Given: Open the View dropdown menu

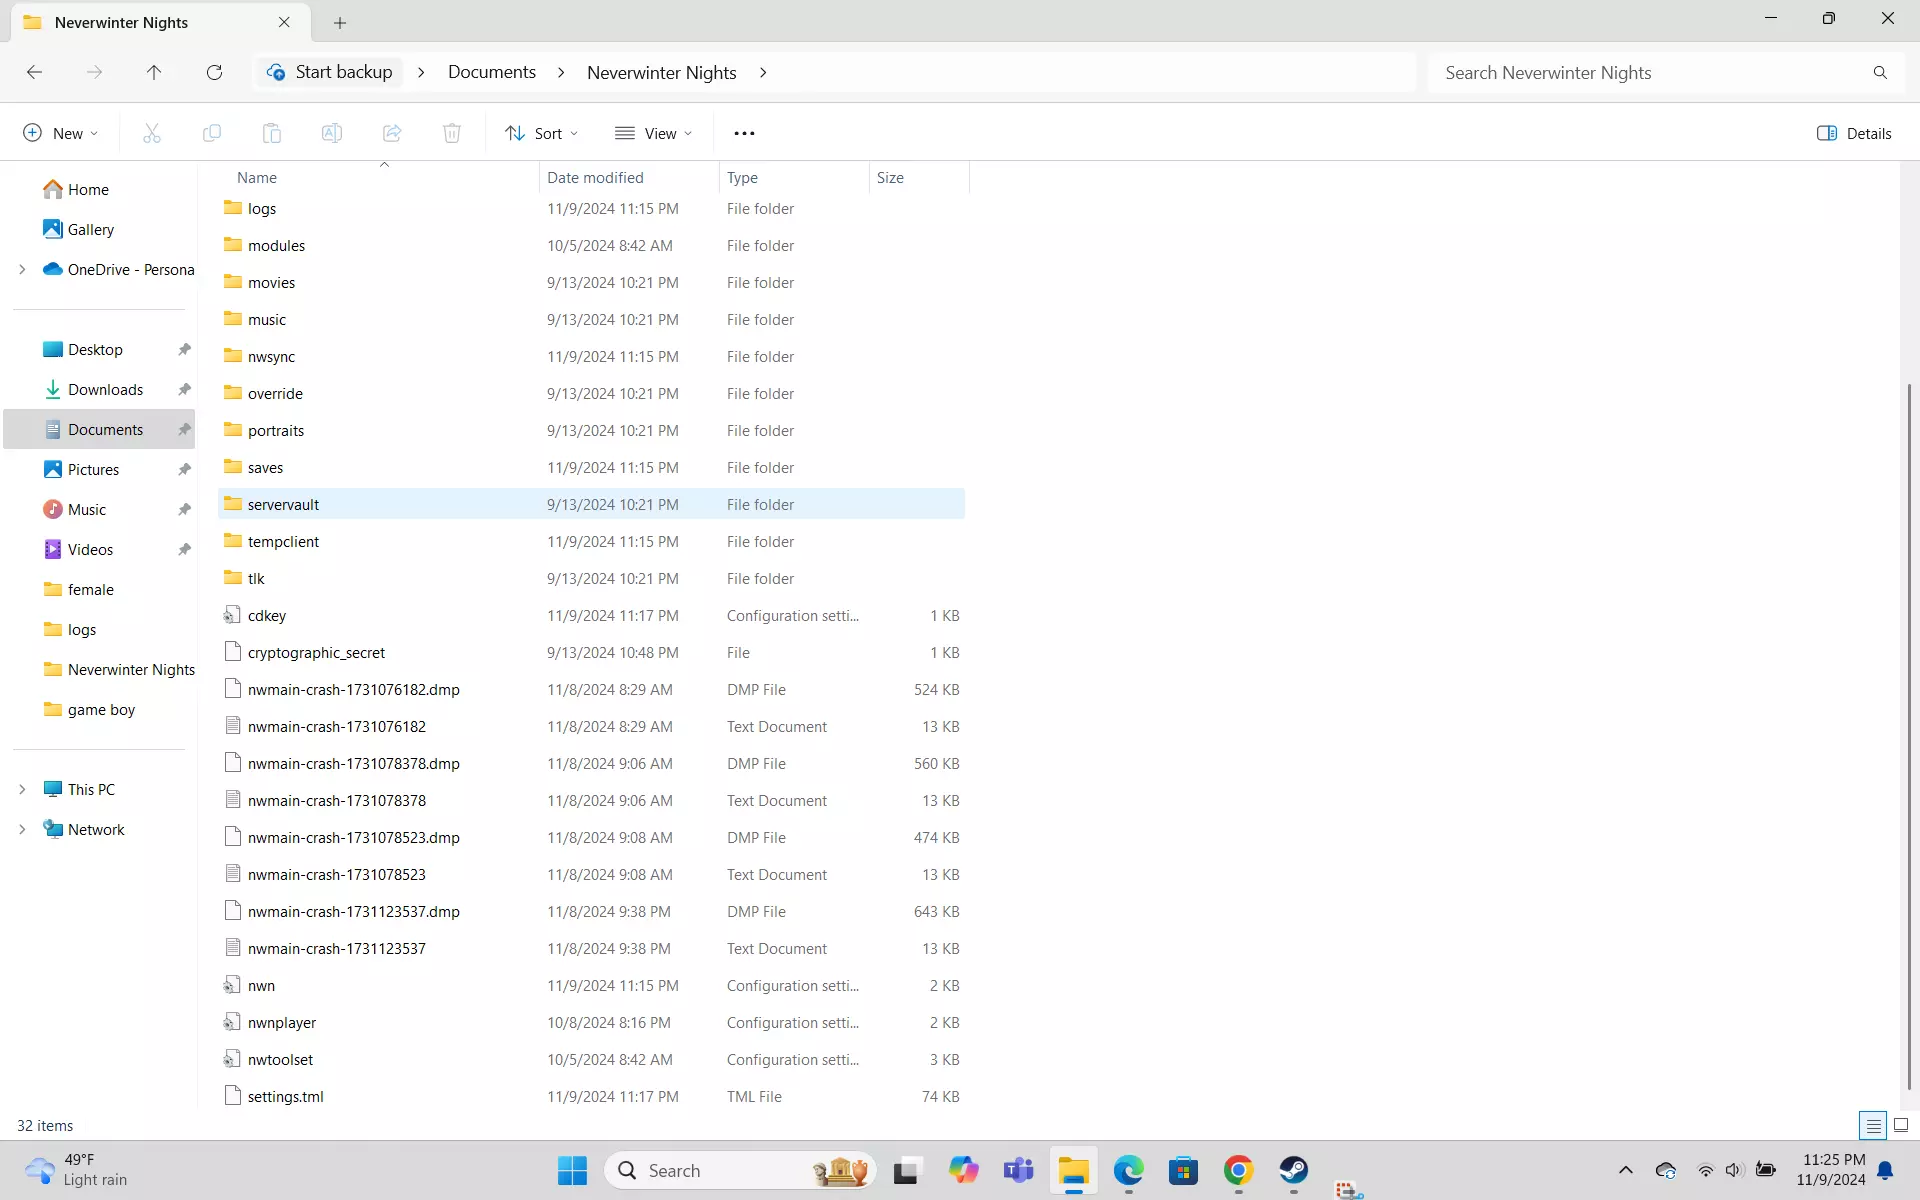Looking at the screenshot, I should click(654, 133).
